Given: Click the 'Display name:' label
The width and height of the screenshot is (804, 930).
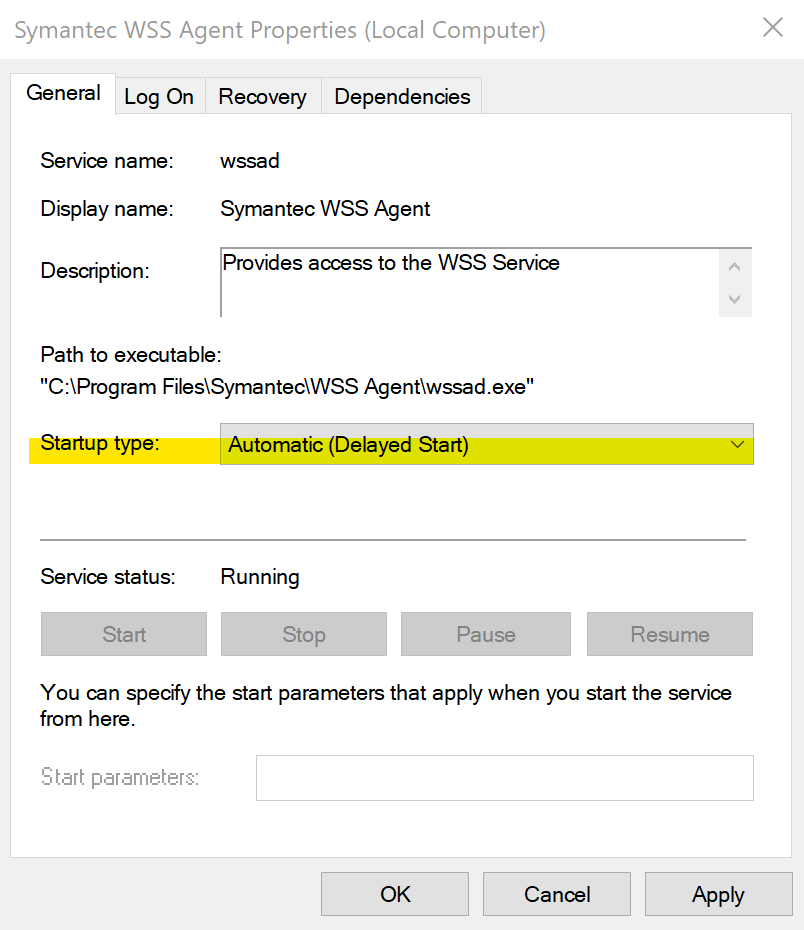Looking at the screenshot, I should (107, 209).
